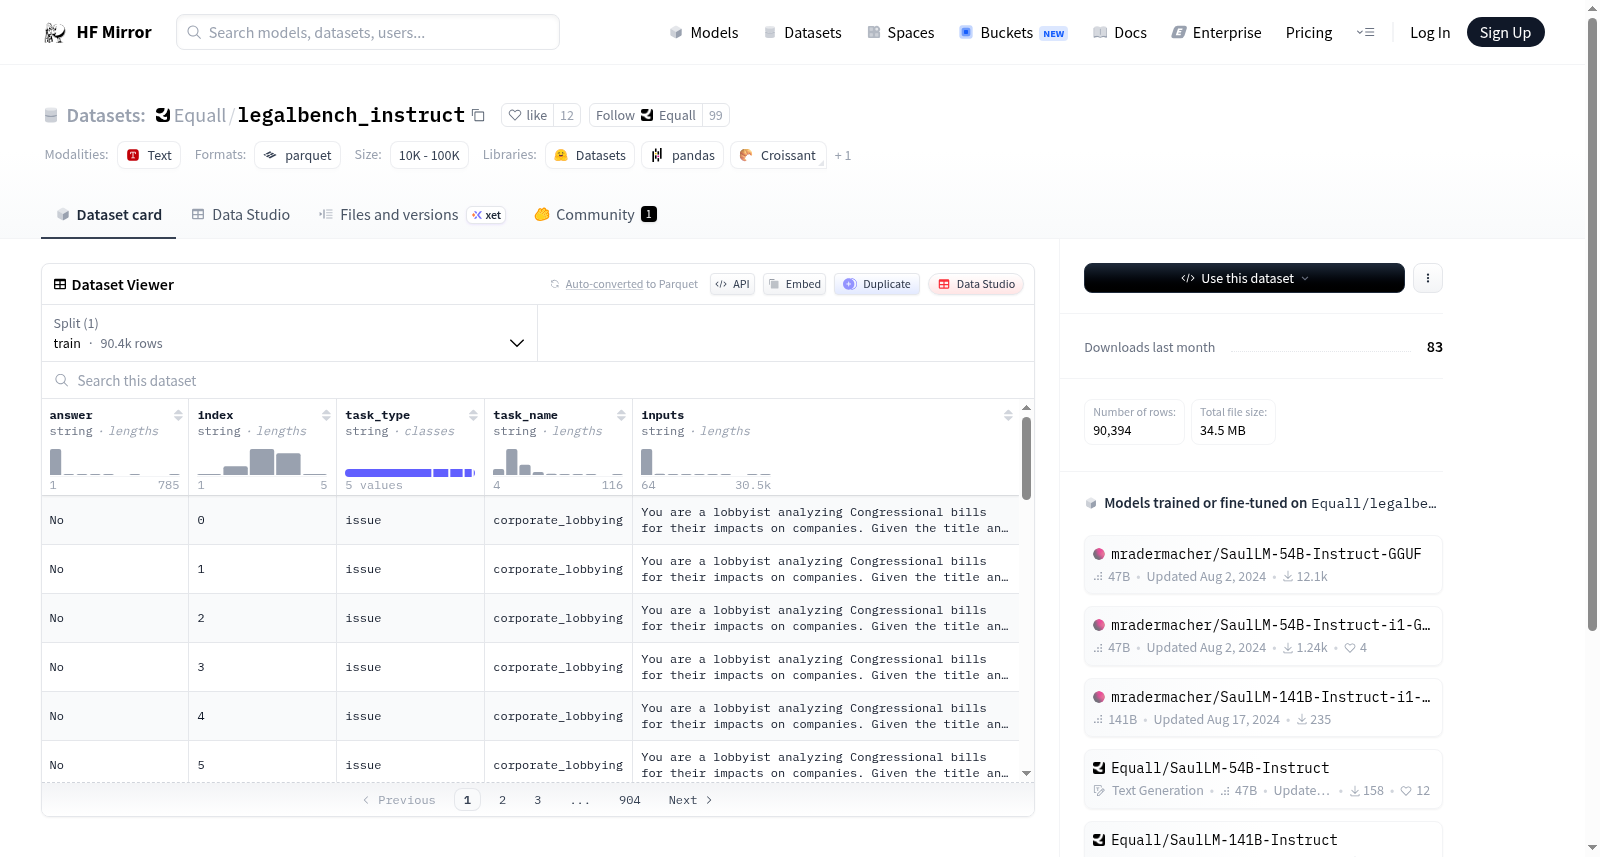The height and width of the screenshot is (857, 1600).
Task: Open the mradermacher/SaulLM-54B-Instruct-GGUF model card
Action: click(x=1263, y=565)
